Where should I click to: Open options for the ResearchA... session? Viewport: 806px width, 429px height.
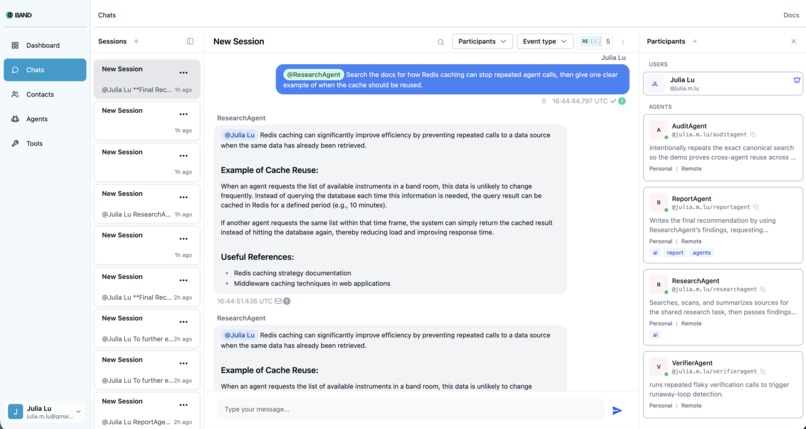tap(184, 198)
